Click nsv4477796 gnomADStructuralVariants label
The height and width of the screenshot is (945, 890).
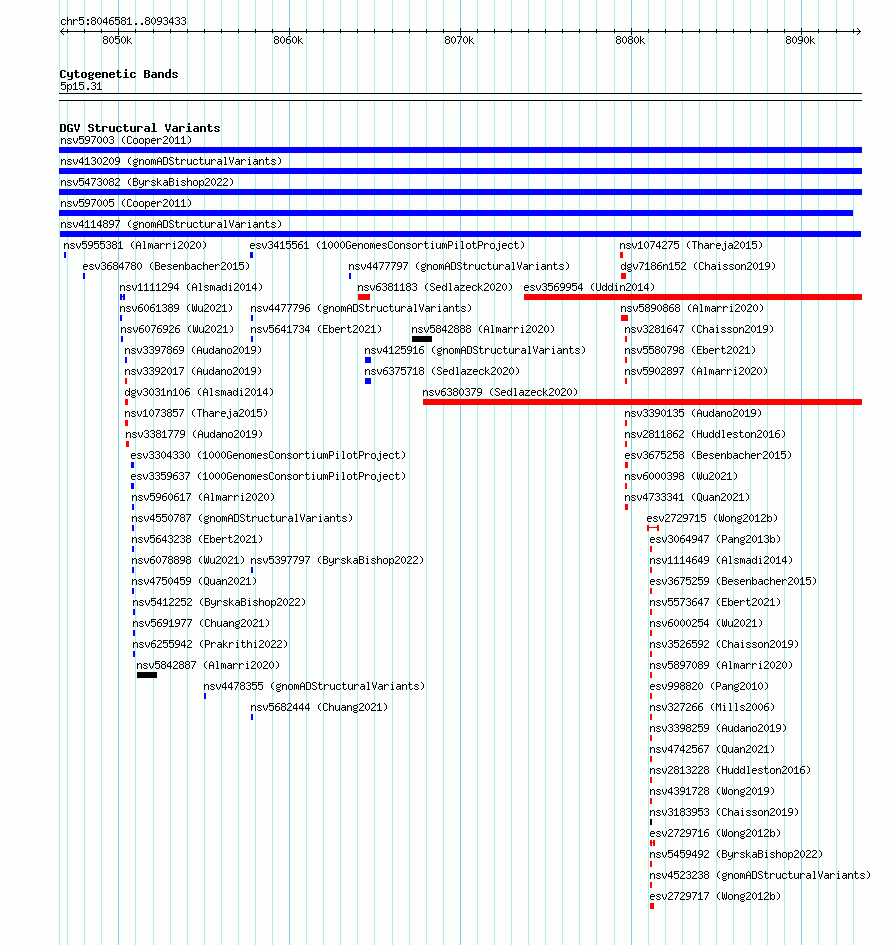[x=362, y=309]
